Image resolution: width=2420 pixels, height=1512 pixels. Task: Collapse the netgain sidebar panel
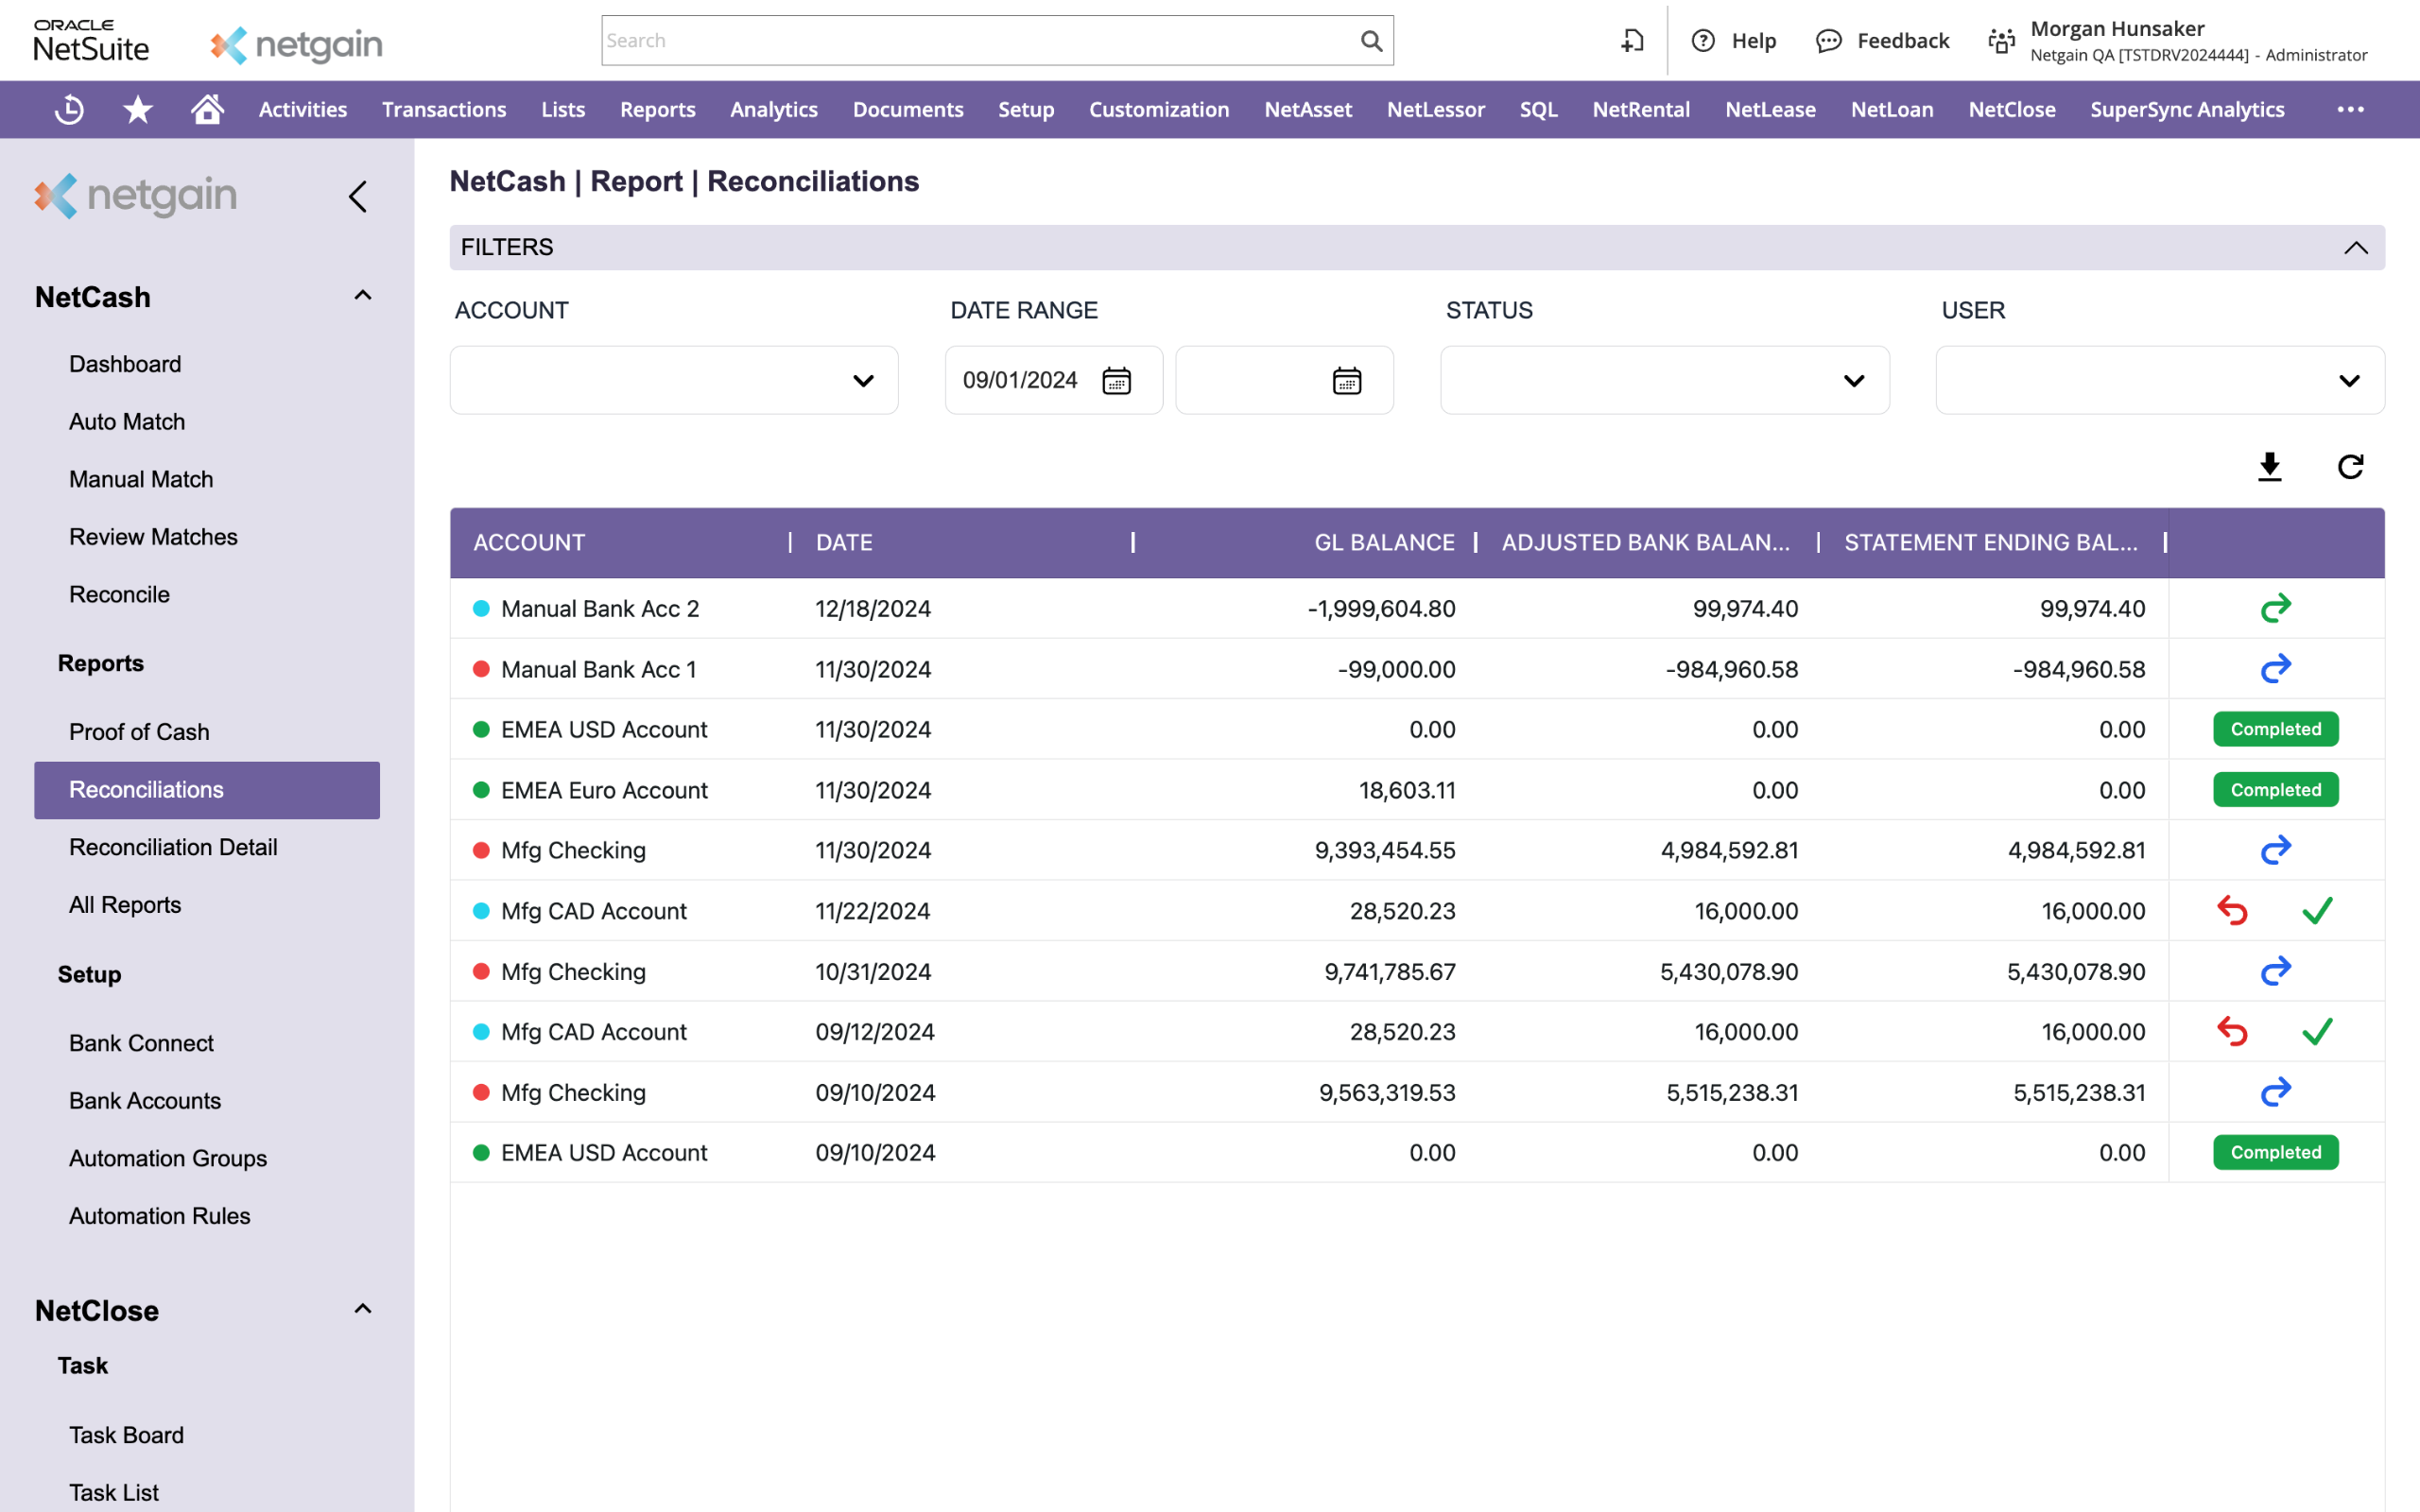coord(358,196)
